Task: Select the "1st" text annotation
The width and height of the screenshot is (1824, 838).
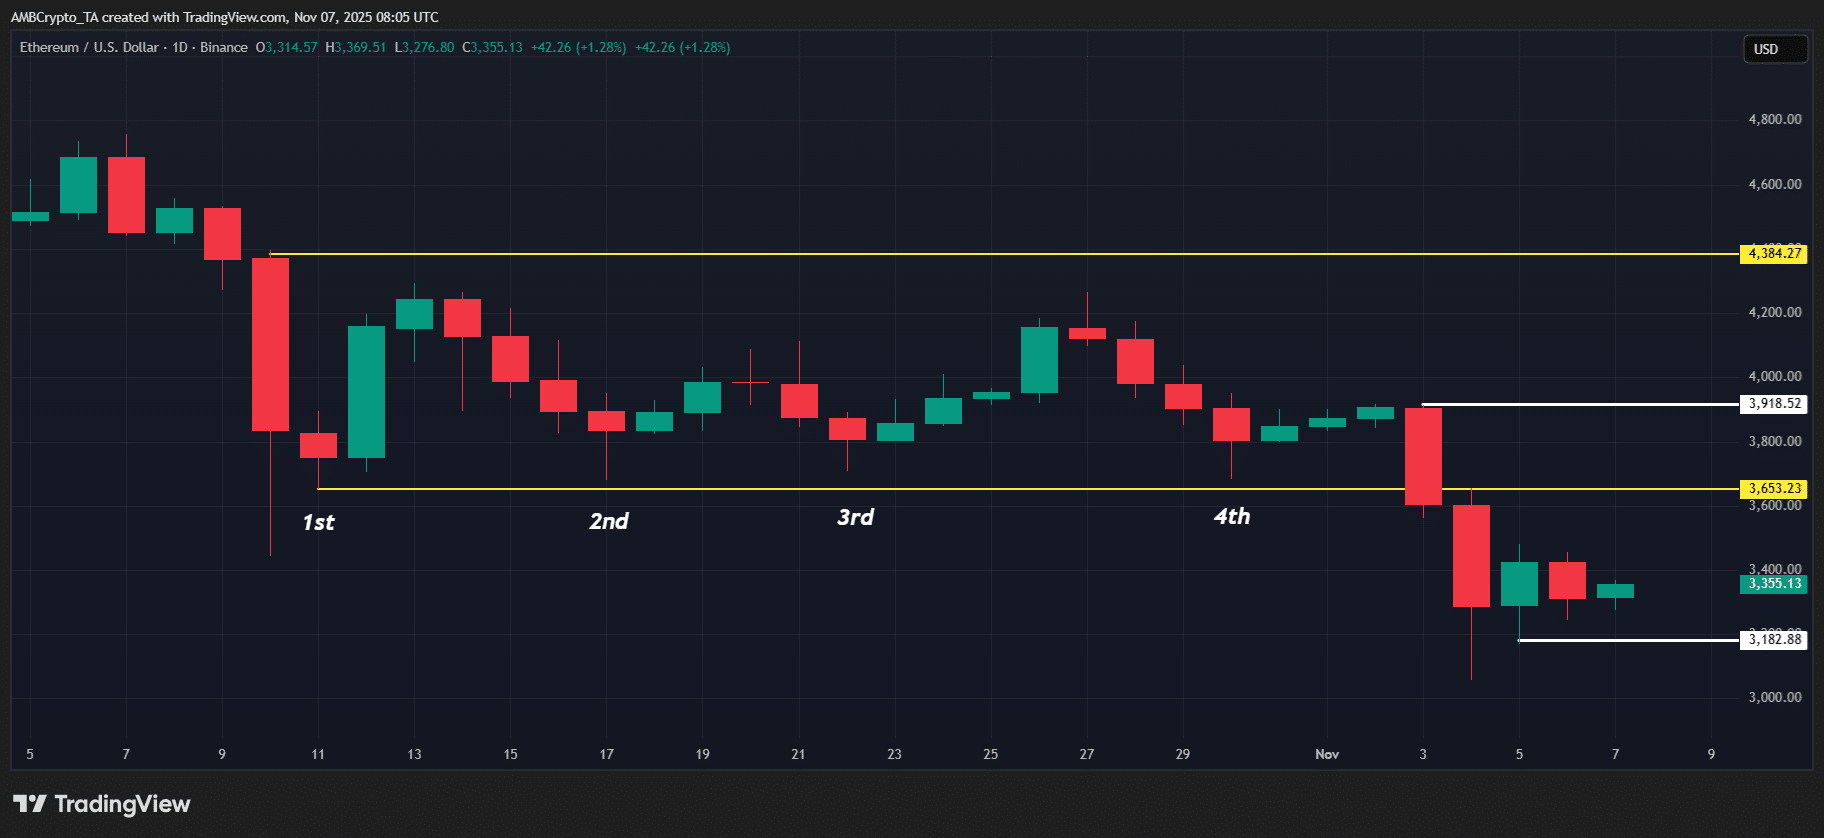Action: (318, 522)
